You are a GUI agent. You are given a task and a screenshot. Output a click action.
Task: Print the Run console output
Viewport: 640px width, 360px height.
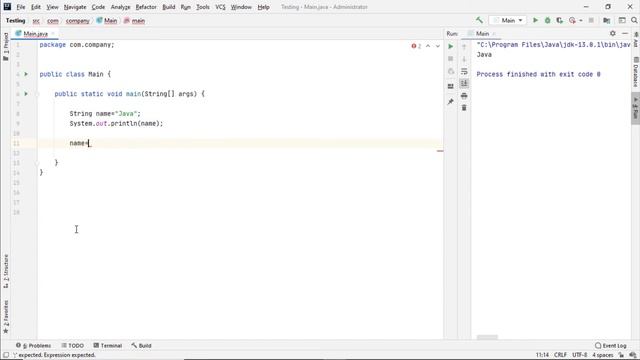click(464, 96)
